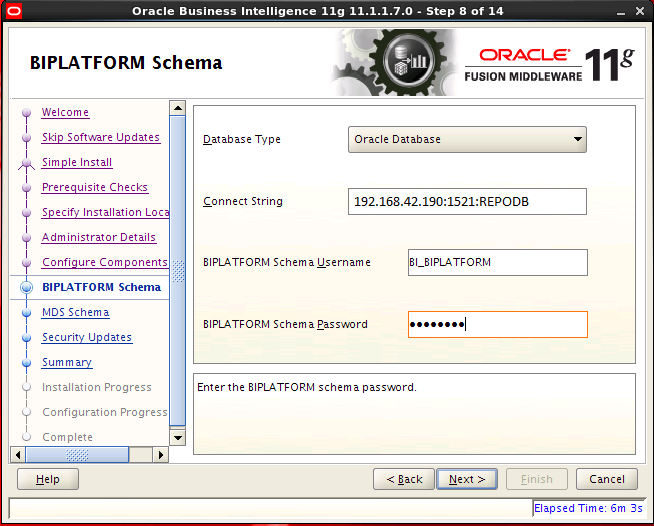Jump to the Simple Install step
654x526 pixels.
coord(77,162)
